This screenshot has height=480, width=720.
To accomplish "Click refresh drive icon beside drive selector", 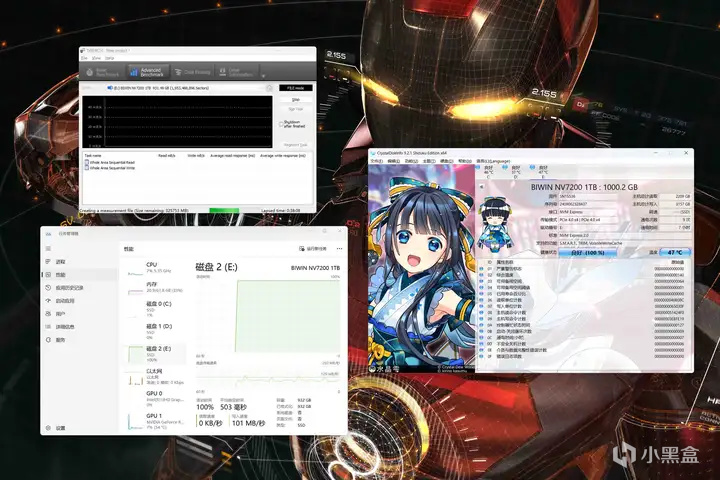I will tap(270, 88).
